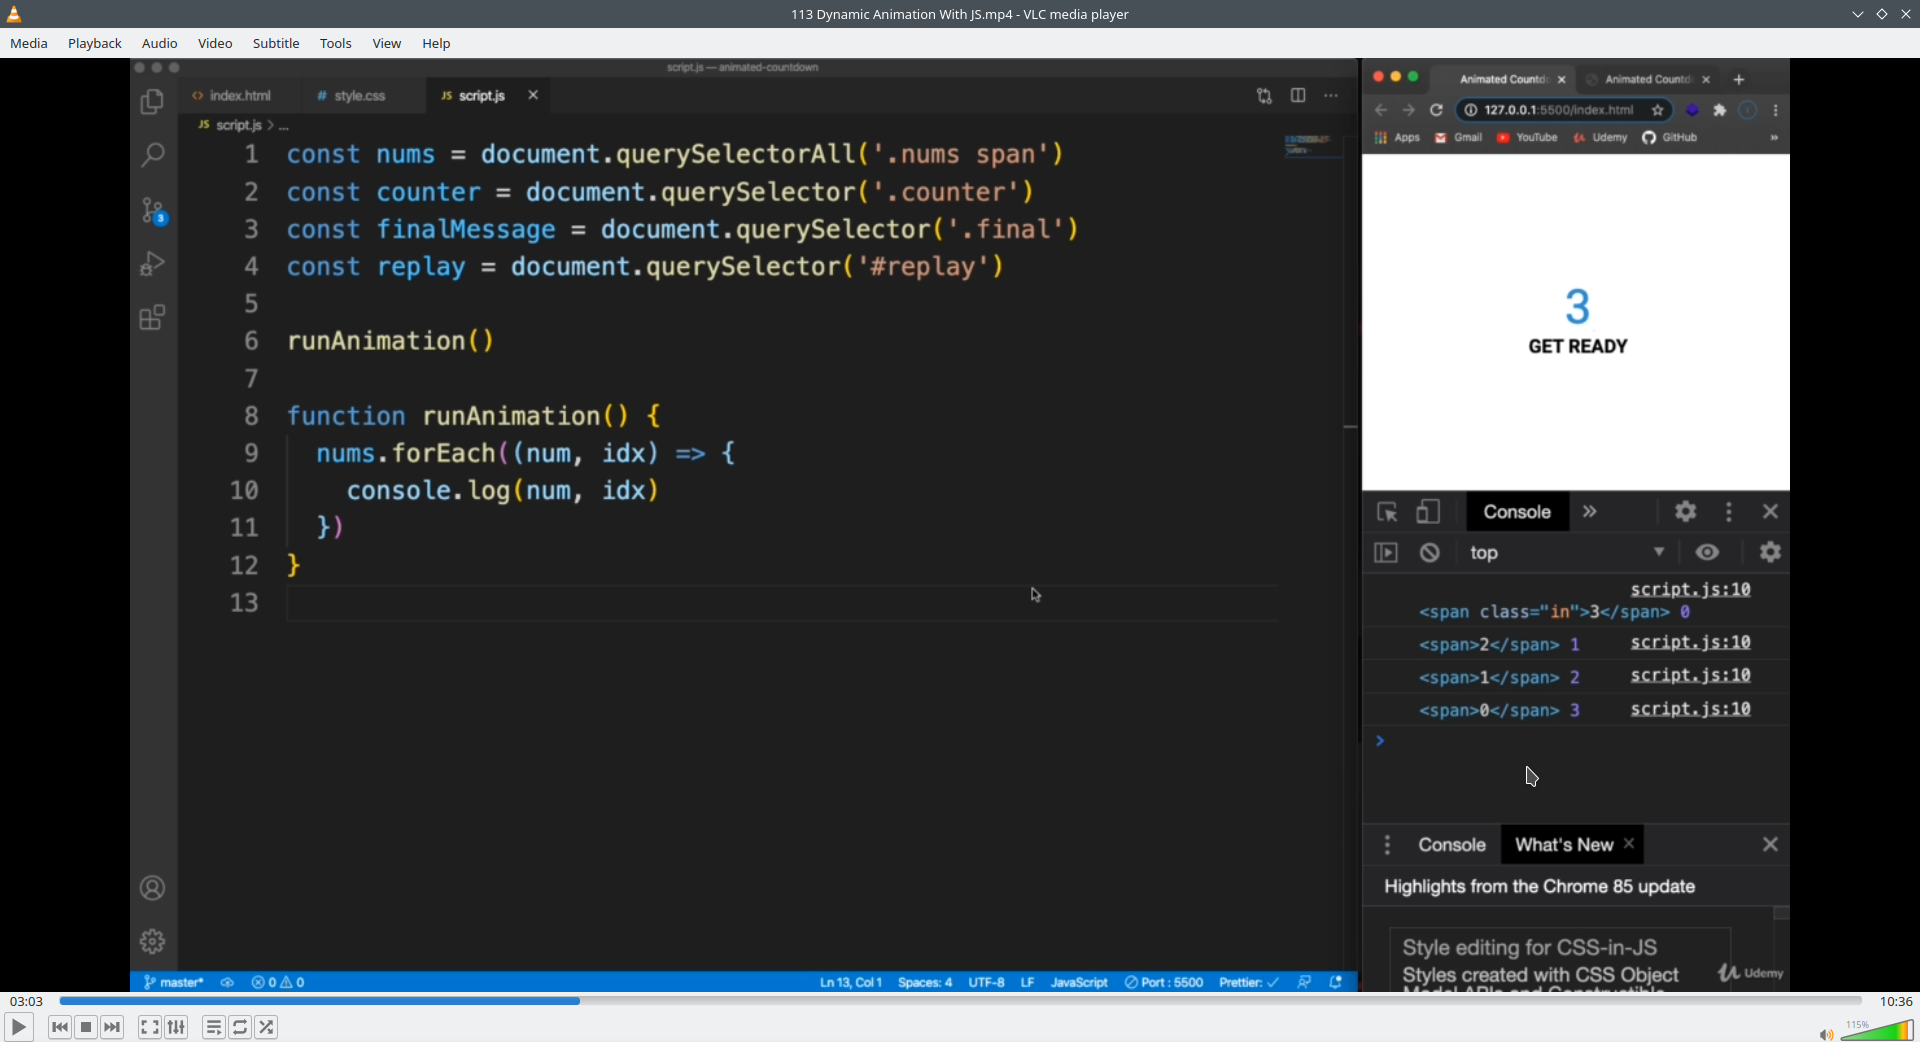Clear the console with the block icon
The image size is (1920, 1042).
click(x=1430, y=553)
